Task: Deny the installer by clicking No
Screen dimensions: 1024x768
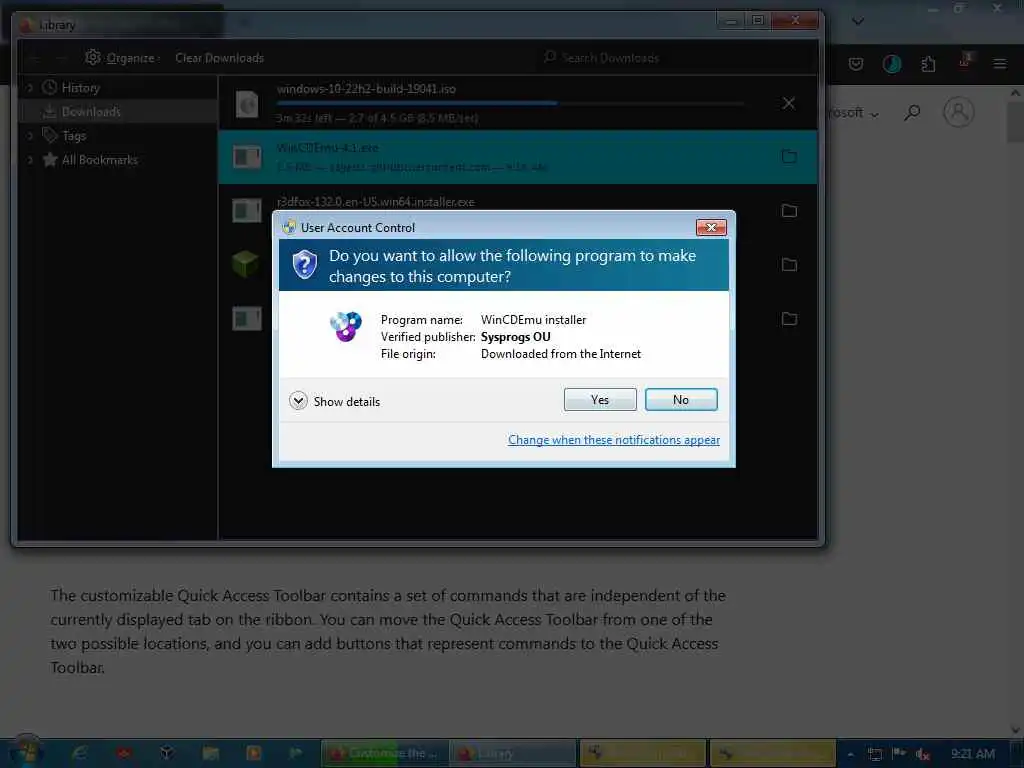Action: [x=680, y=400]
